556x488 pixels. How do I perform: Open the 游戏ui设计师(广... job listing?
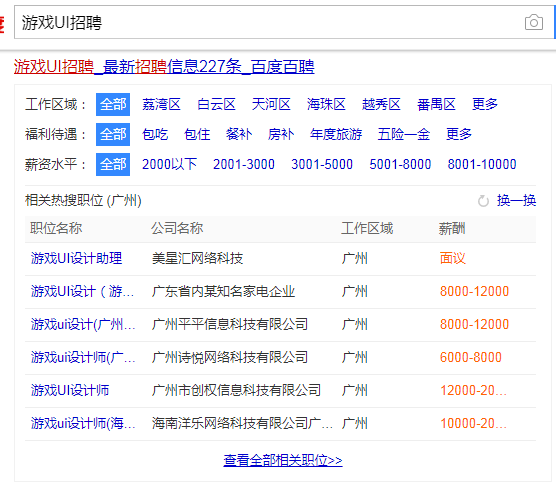[x=83, y=357]
